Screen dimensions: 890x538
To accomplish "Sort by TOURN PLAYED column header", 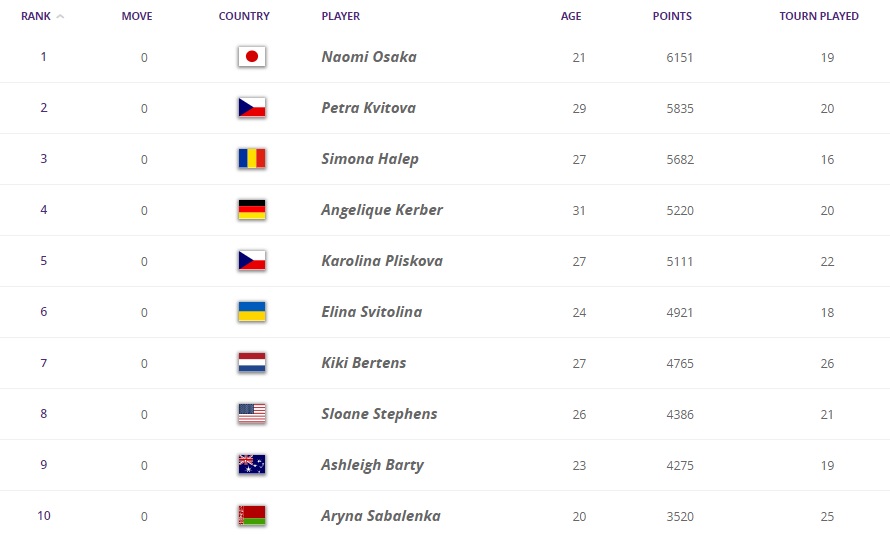I will pyautogui.click(x=818, y=16).
